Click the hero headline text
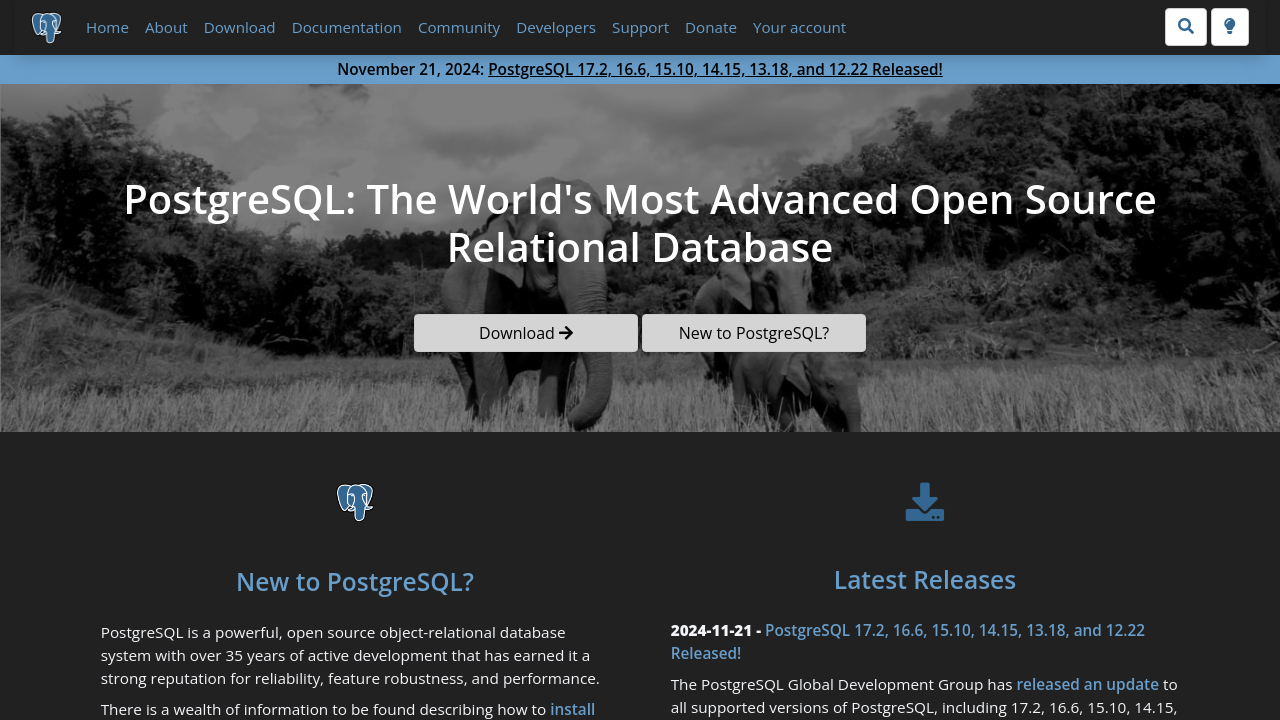The width and height of the screenshot is (1280, 720). click(x=640, y=224)
